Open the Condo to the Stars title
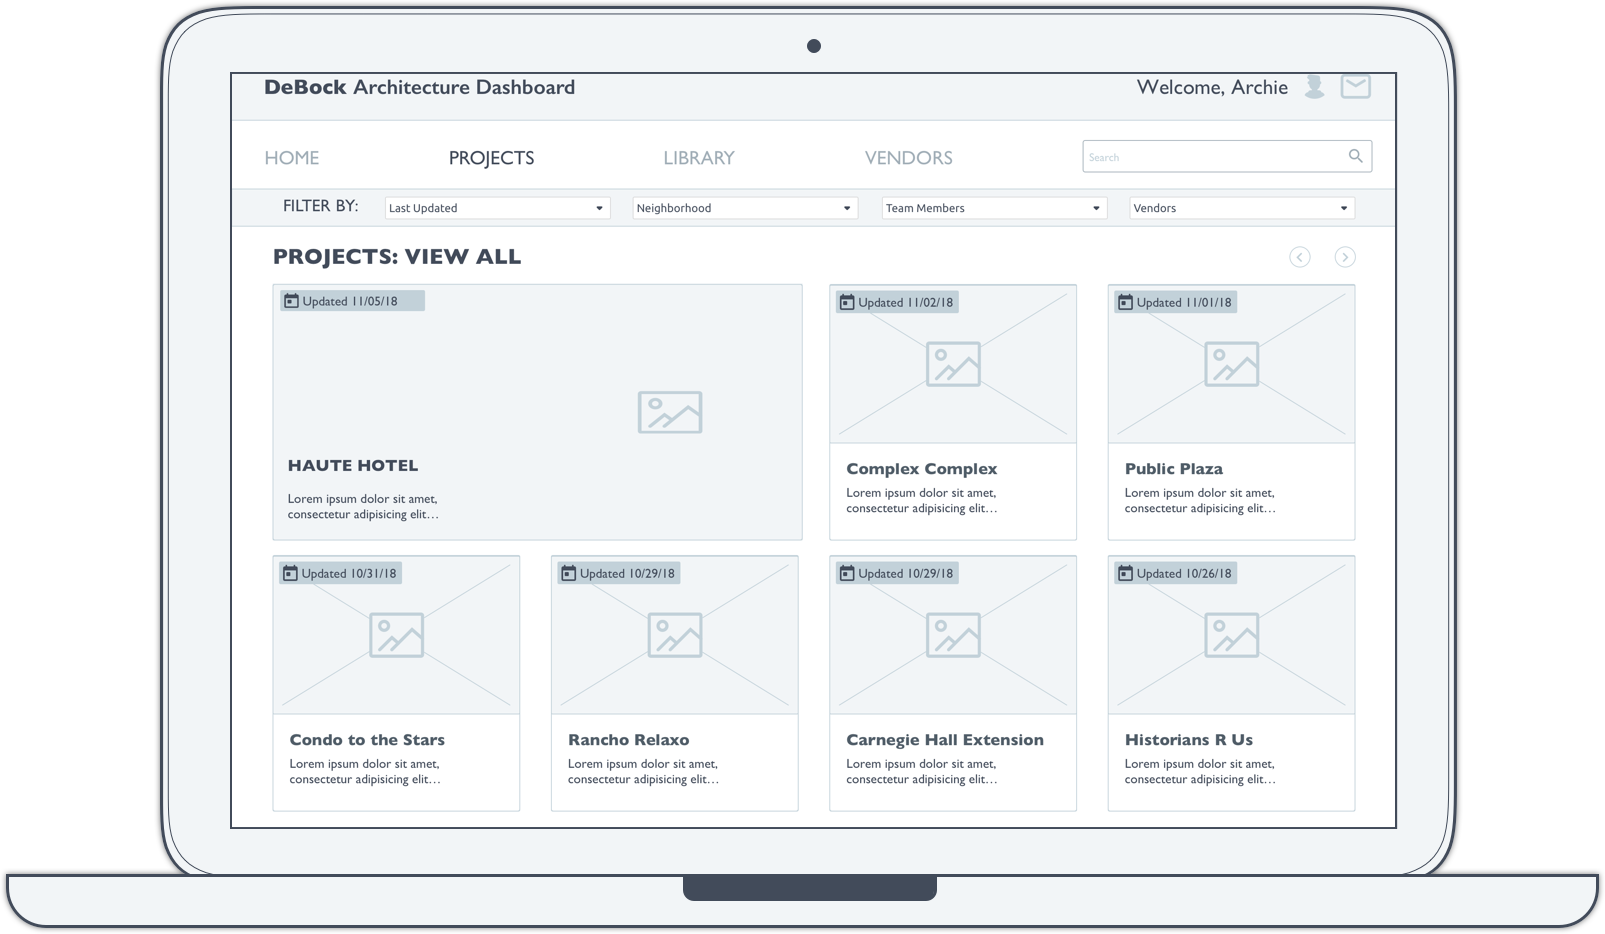This screenshot has width=1605, height=934. tap(367, 740)
